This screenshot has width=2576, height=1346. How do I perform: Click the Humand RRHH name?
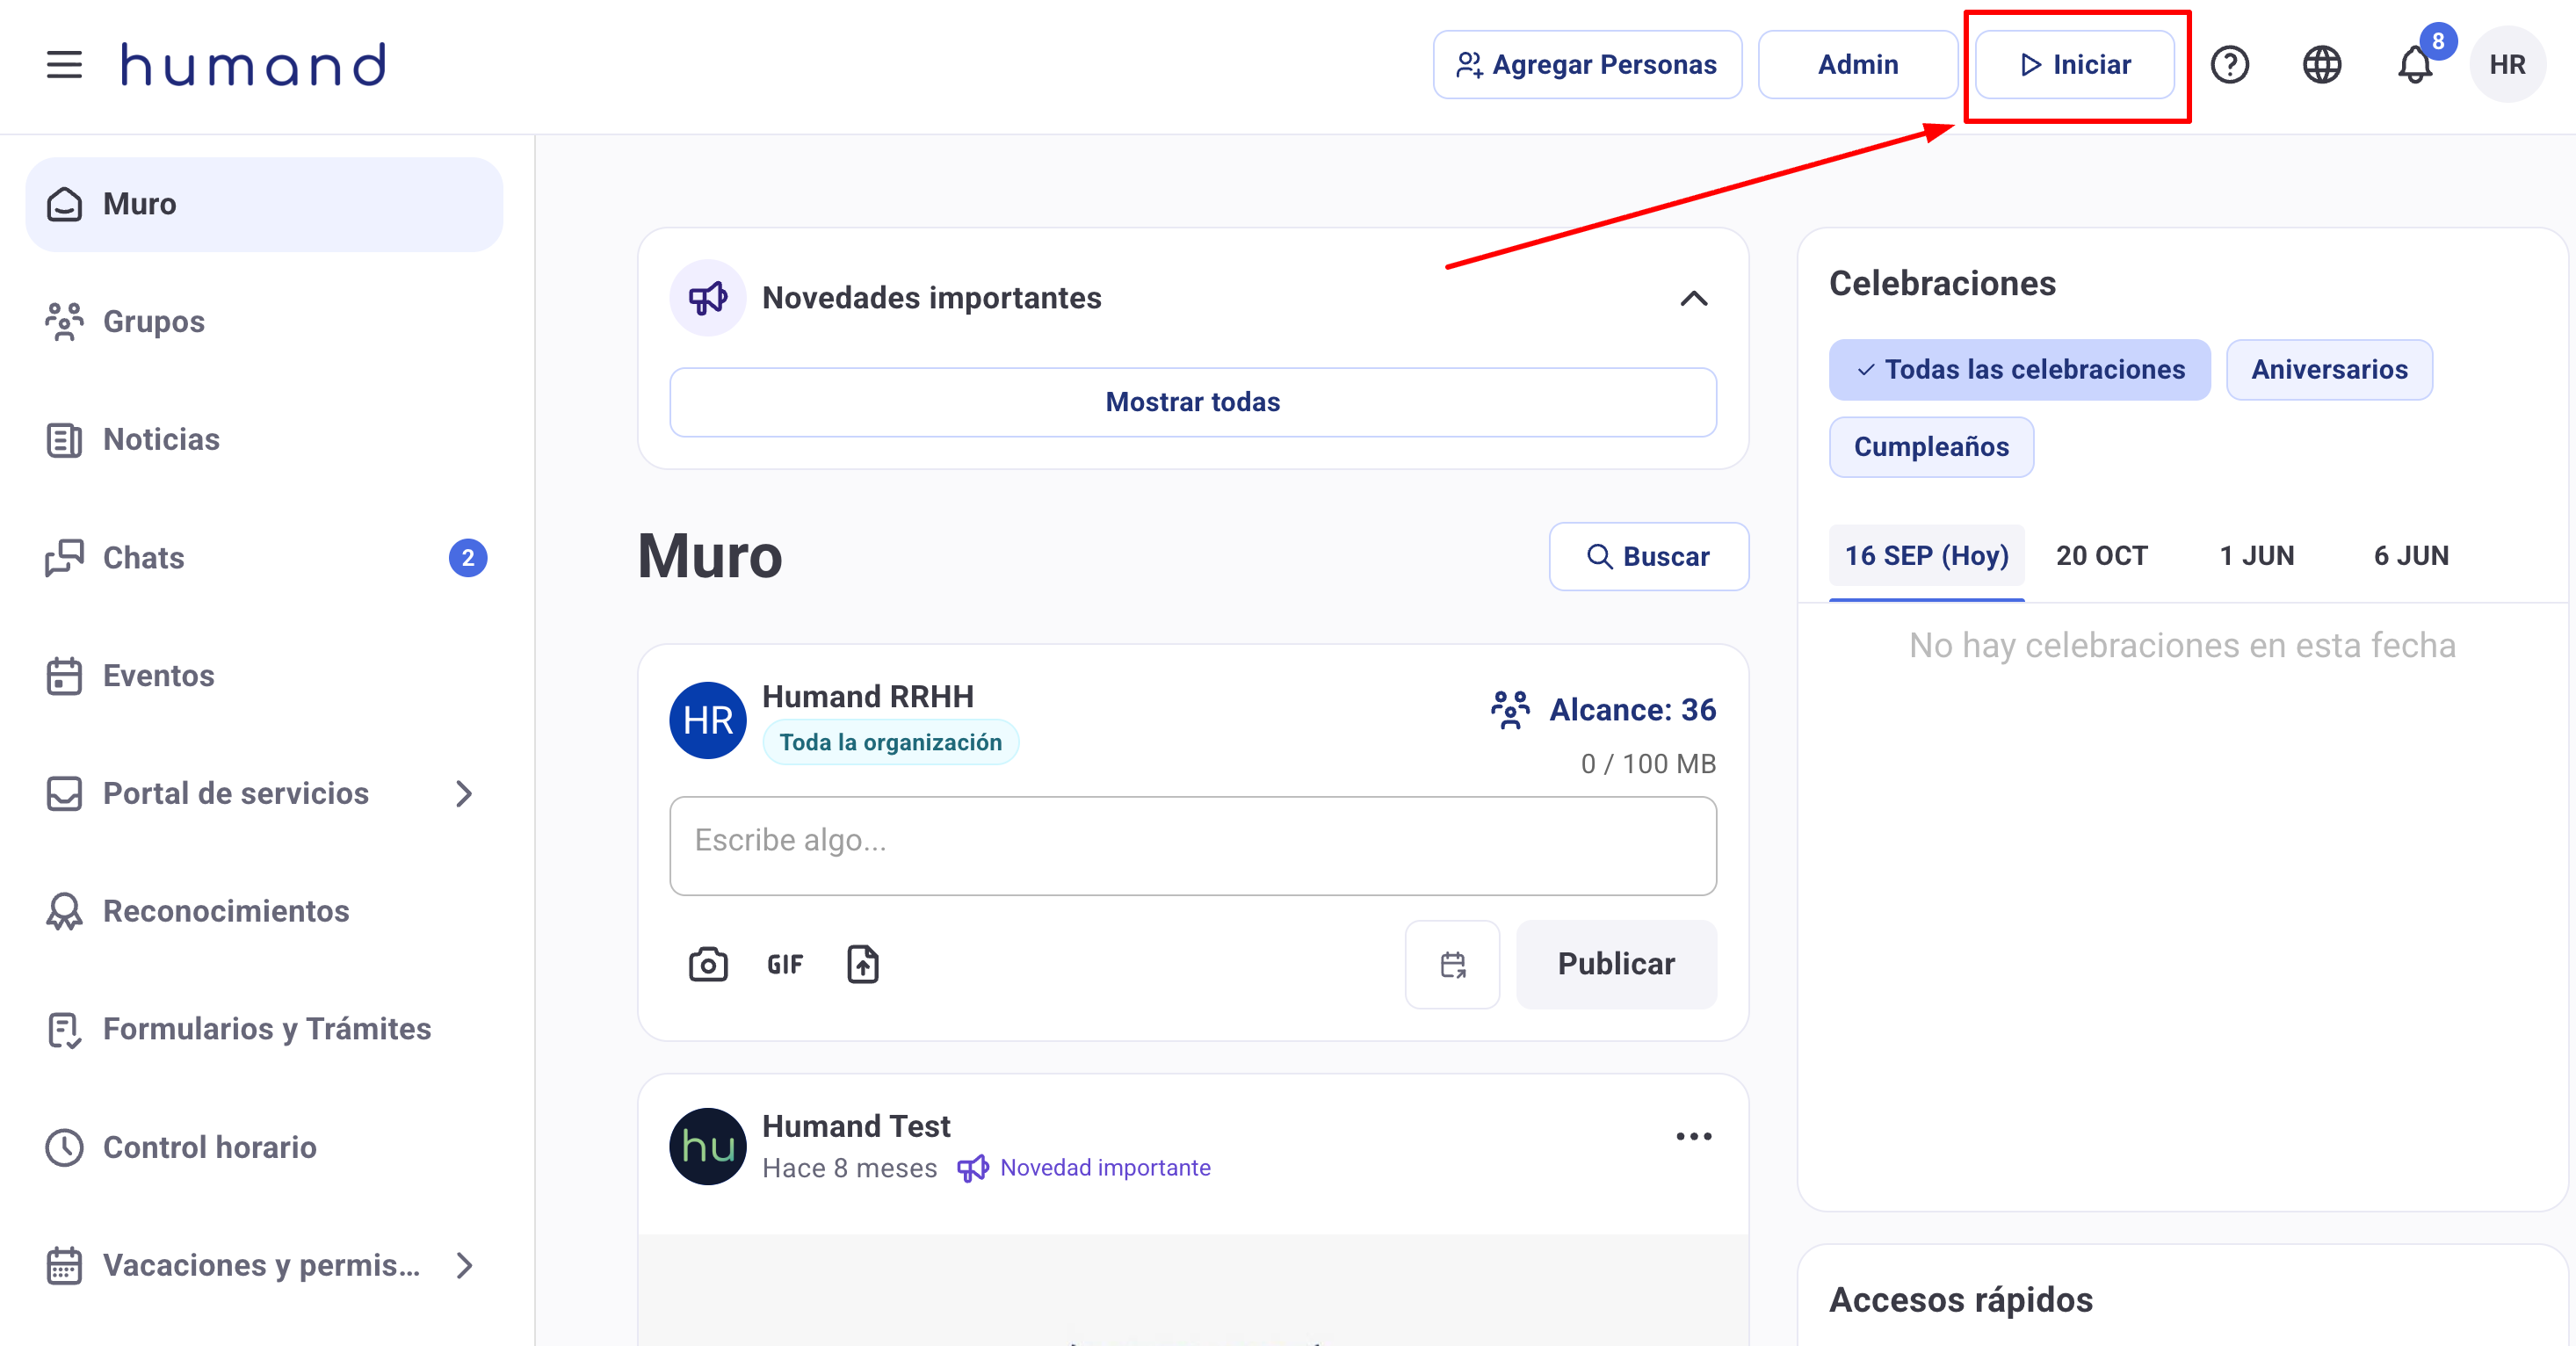(868, 697)
